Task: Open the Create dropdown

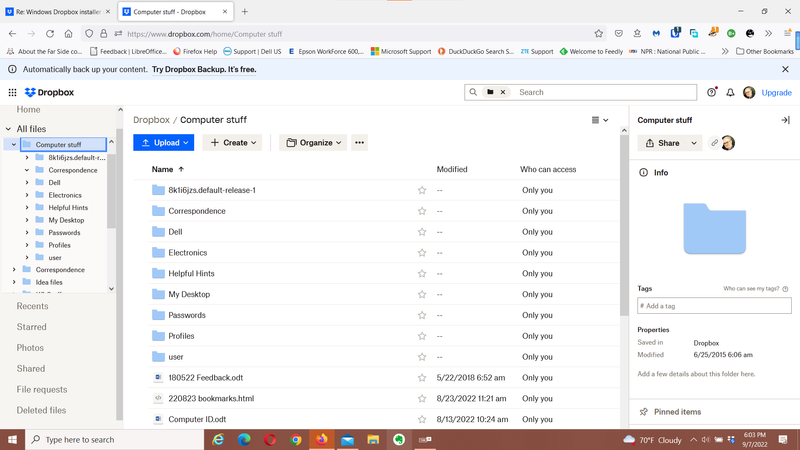Action: point(233,143)
